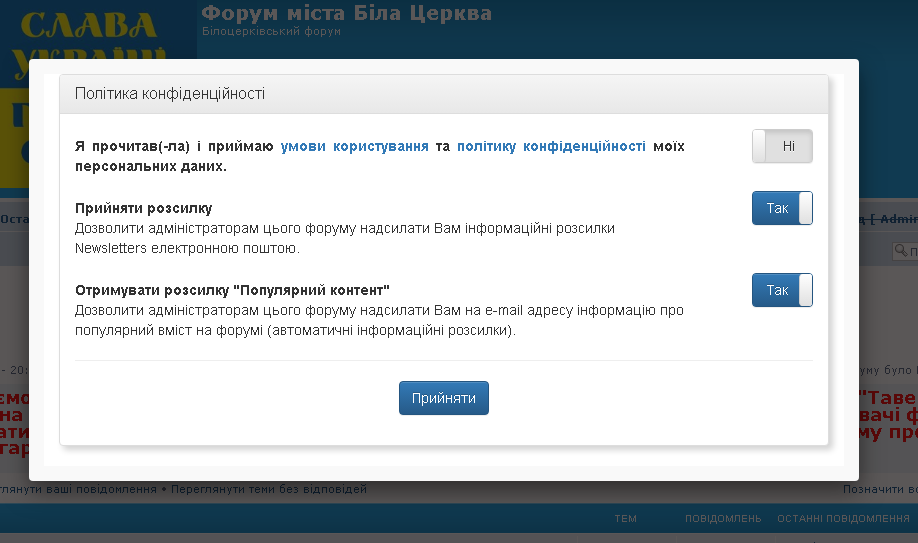This screenshot has height=543, width=918.
Task: Toggle the terms acceptance switch showing Ні
Action: point(782,146)
